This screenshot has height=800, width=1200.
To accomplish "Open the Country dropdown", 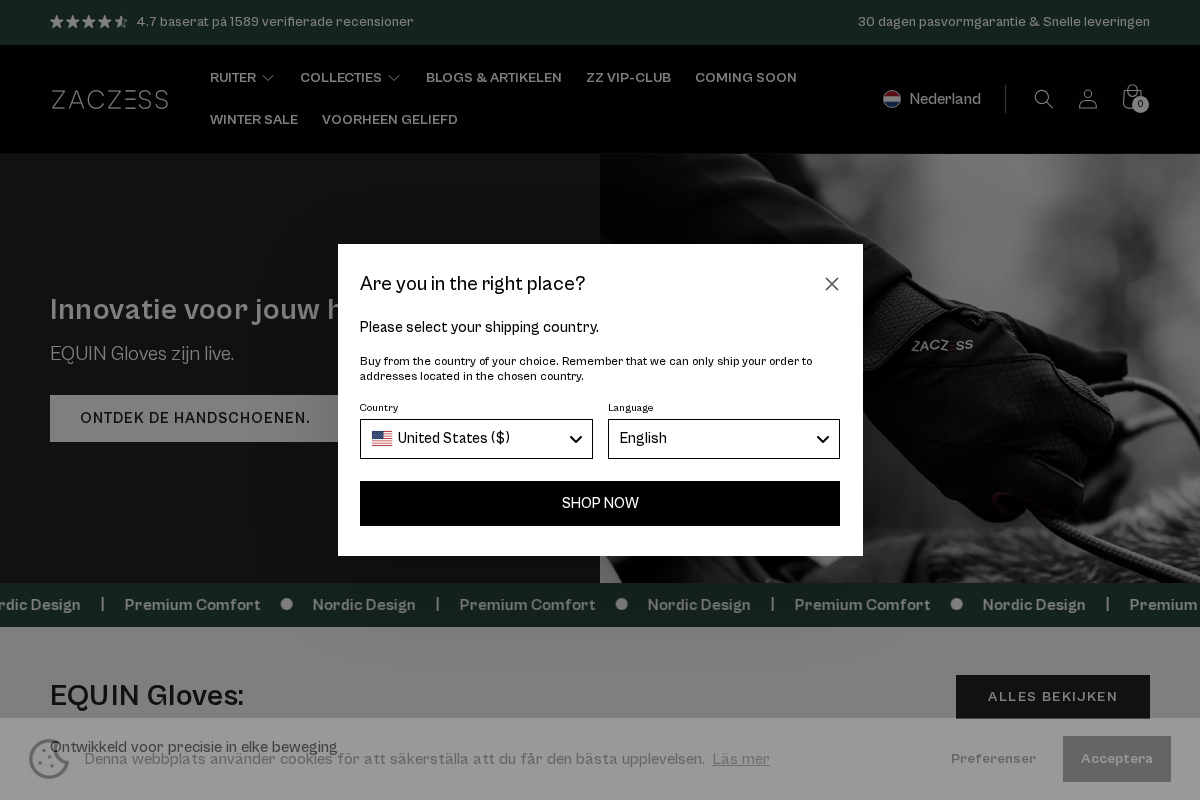I will click(476, 439).
